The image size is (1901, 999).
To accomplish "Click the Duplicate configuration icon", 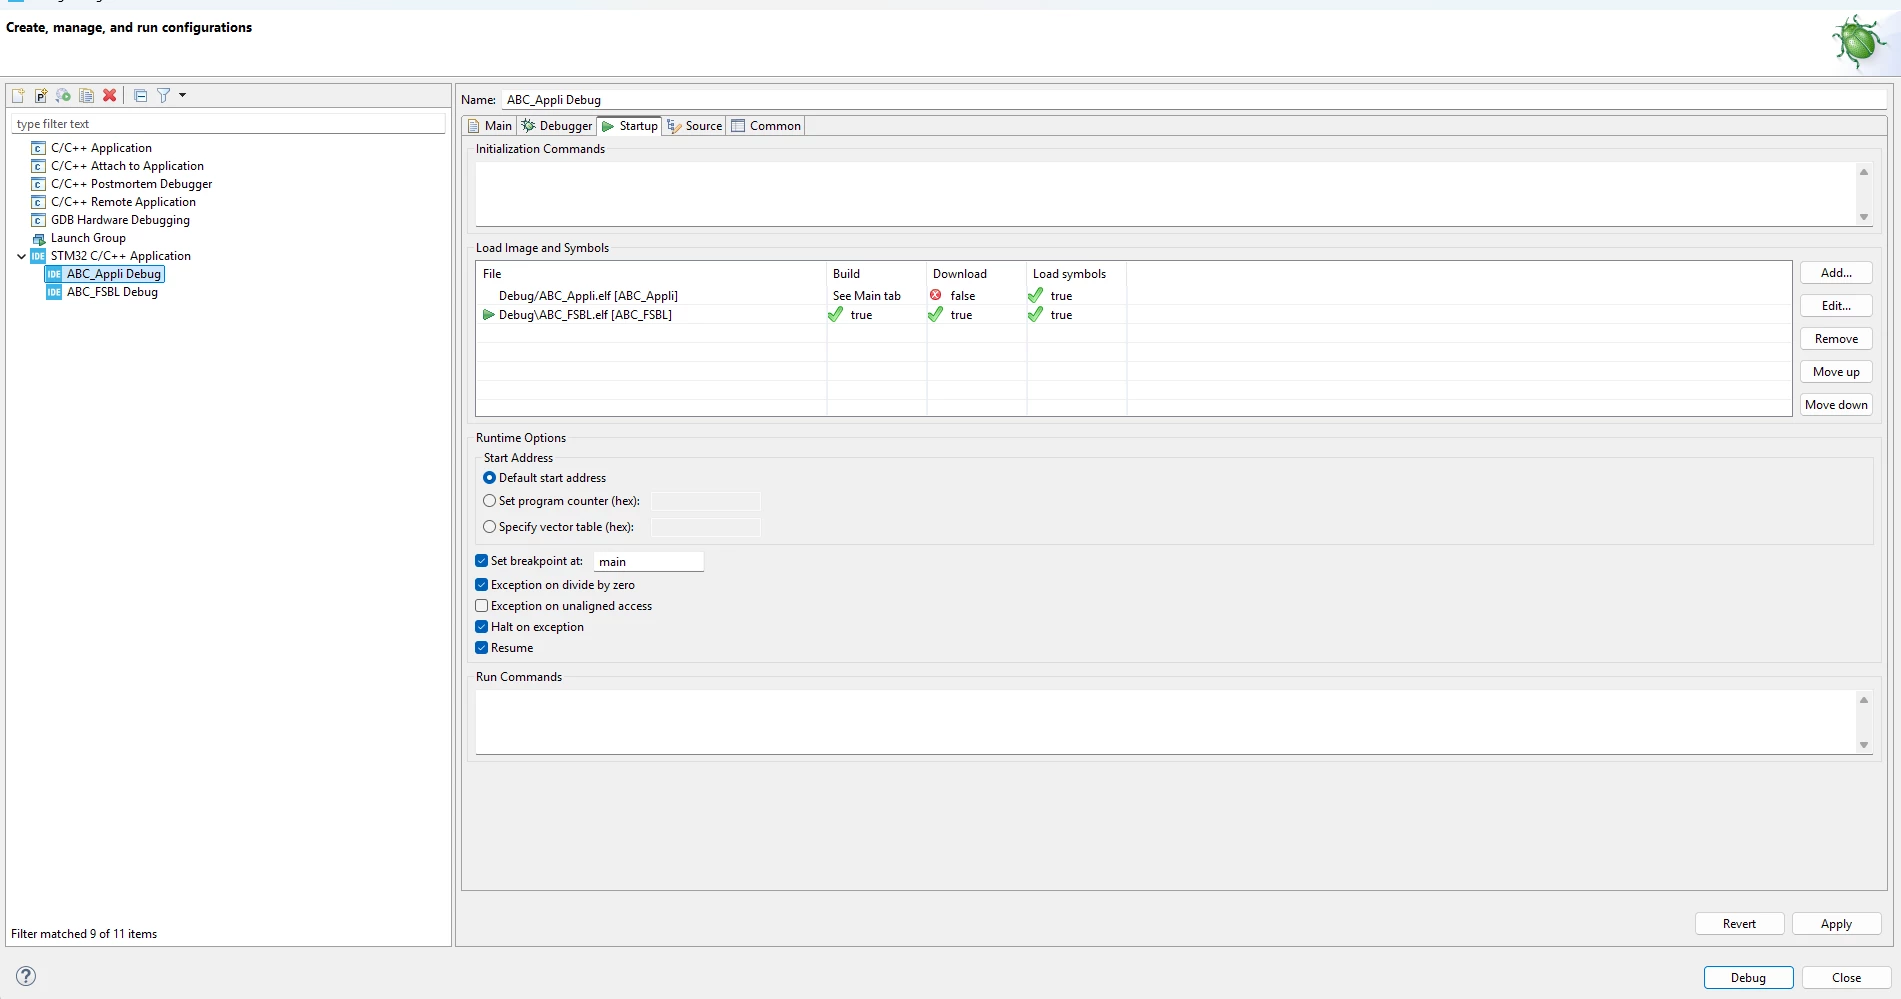I will (87, 96).
